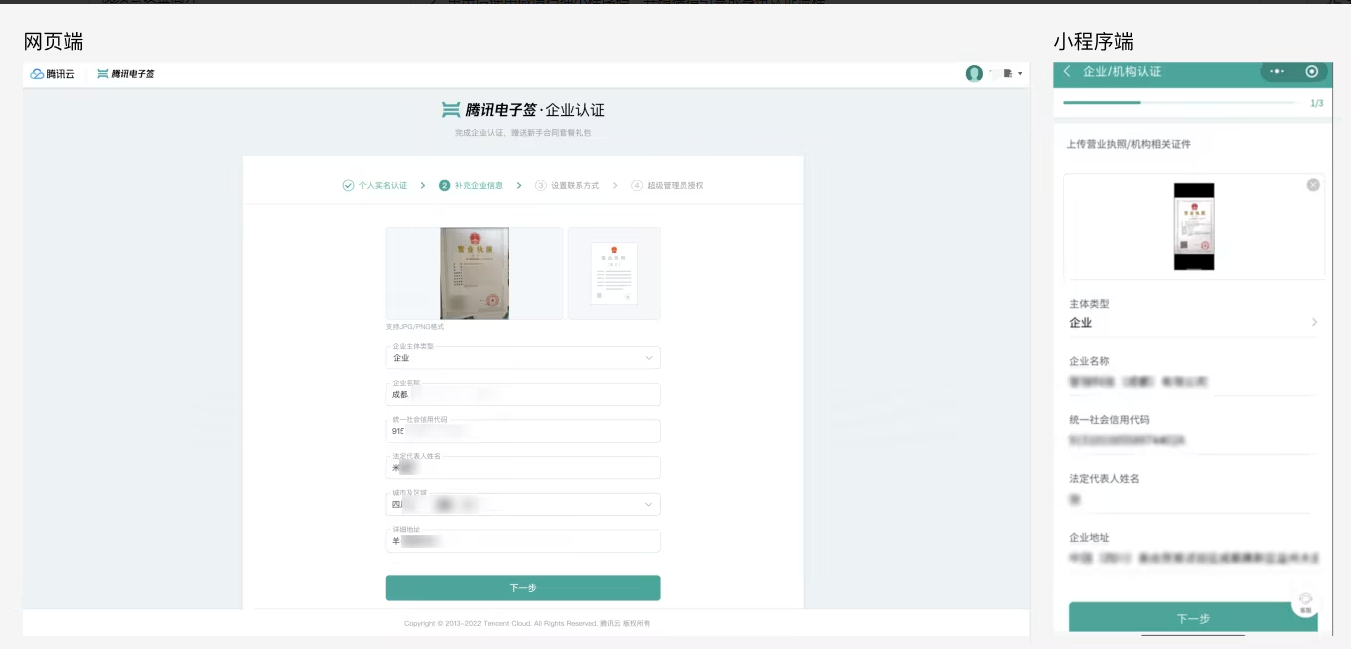Click the 企业名称 input field on web

click(523, 394)
